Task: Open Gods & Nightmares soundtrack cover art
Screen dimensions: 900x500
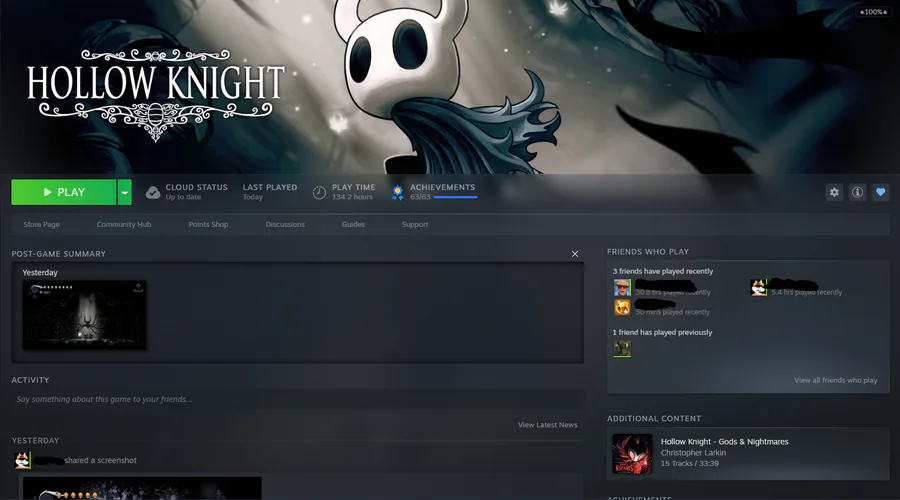Action: pyautogui.click(x=632, y=454)
